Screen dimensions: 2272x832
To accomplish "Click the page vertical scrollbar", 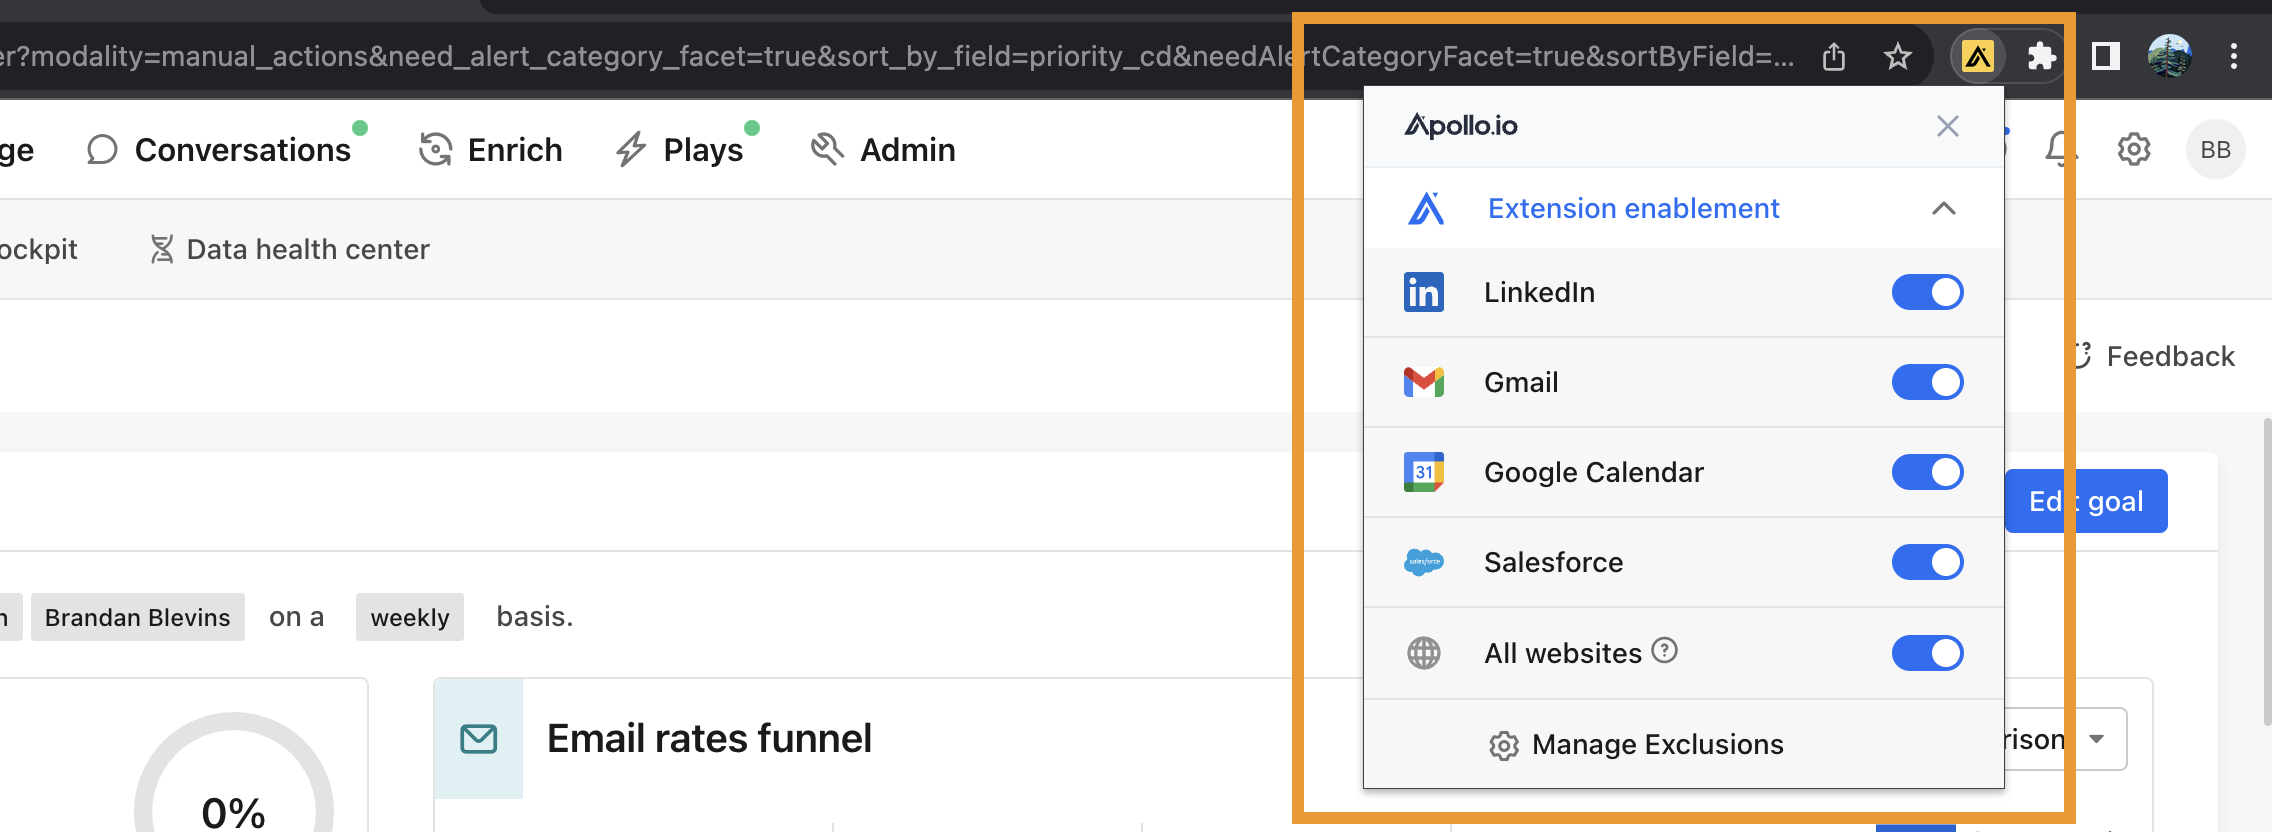I will pos(2266,570).
